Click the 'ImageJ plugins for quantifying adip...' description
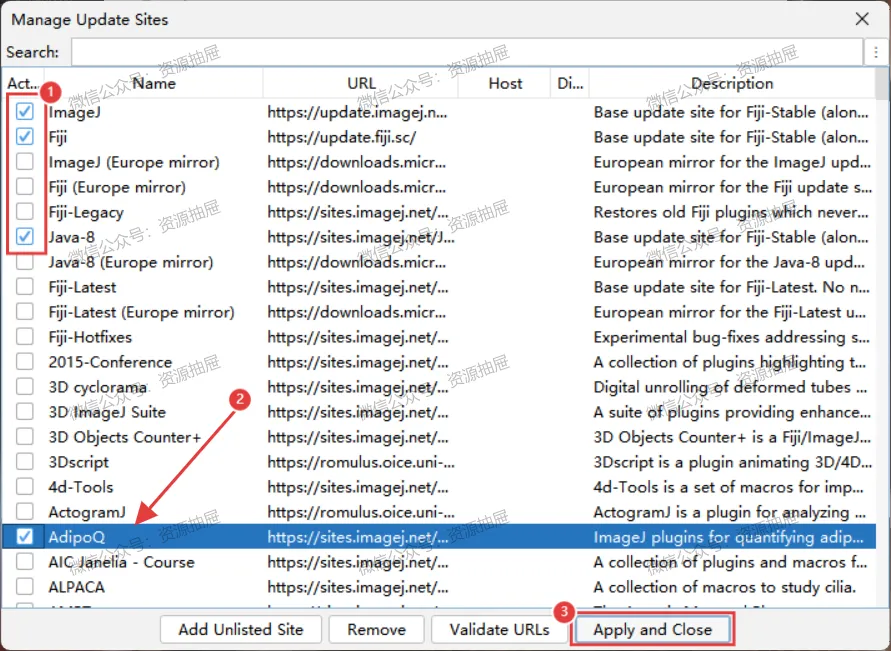 pos(732,537)
